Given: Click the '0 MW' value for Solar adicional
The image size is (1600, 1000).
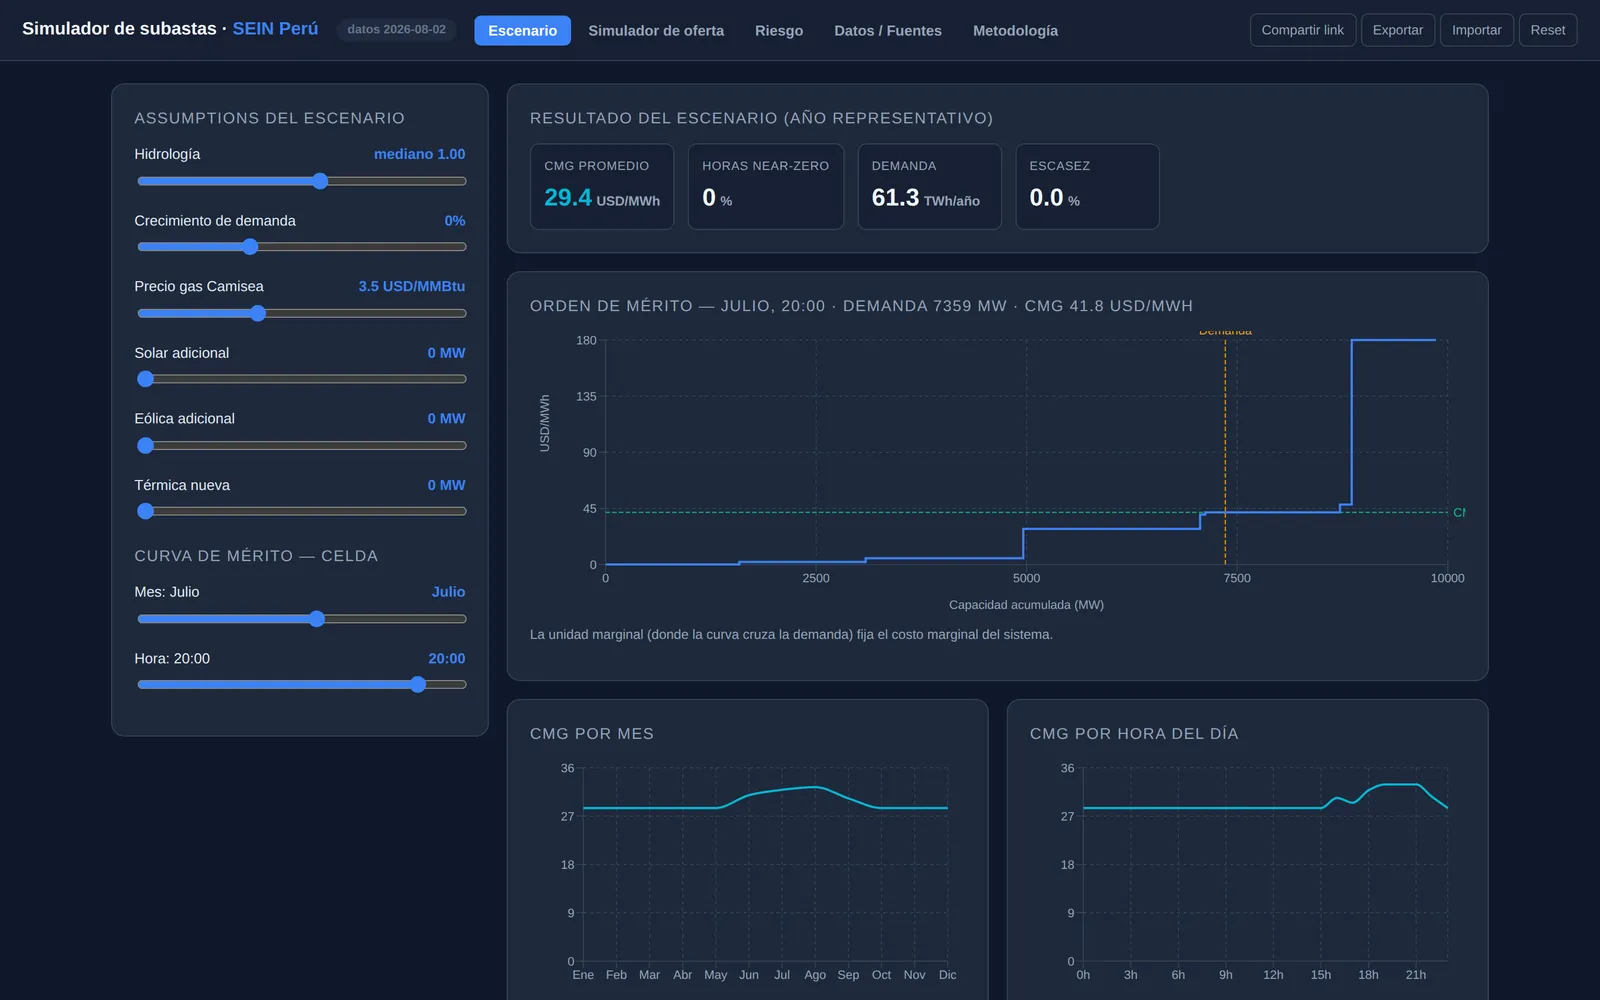Looking at the screenshot, I should (x=446, y=353).
